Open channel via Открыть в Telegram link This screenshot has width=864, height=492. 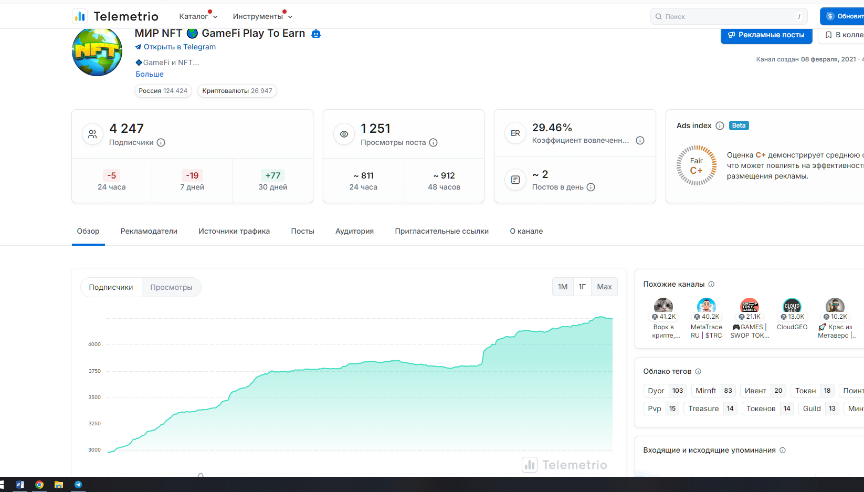[175, 47]
